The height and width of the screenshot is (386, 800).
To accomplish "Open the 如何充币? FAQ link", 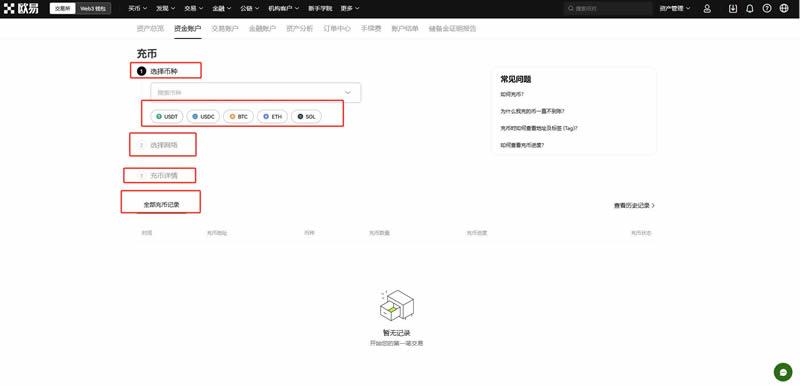I will point(512,94).
